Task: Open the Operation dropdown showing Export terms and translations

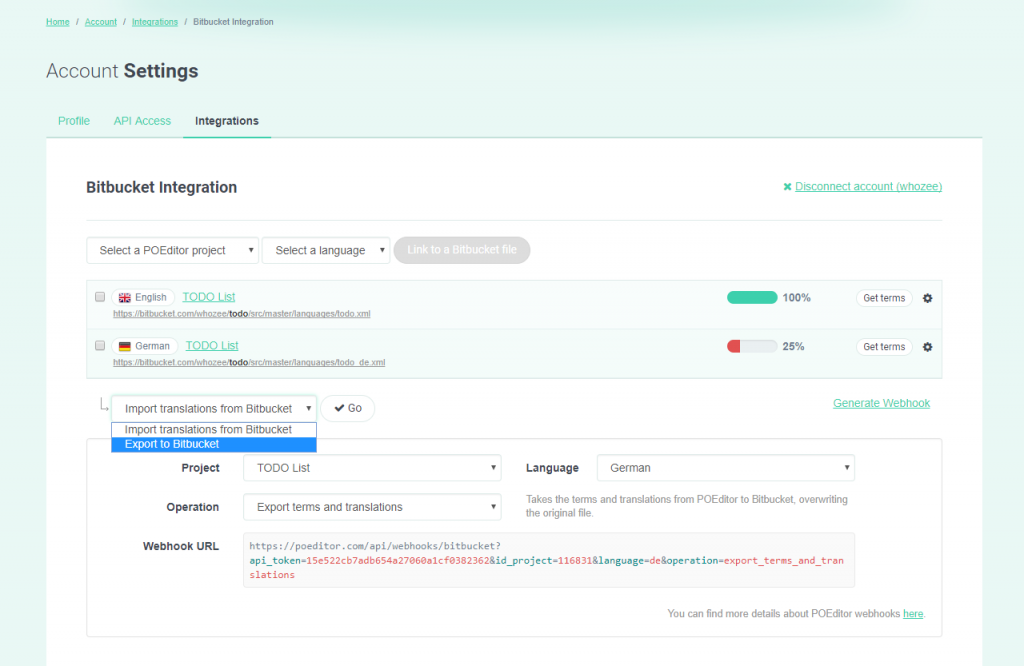Action: [372, 507]
